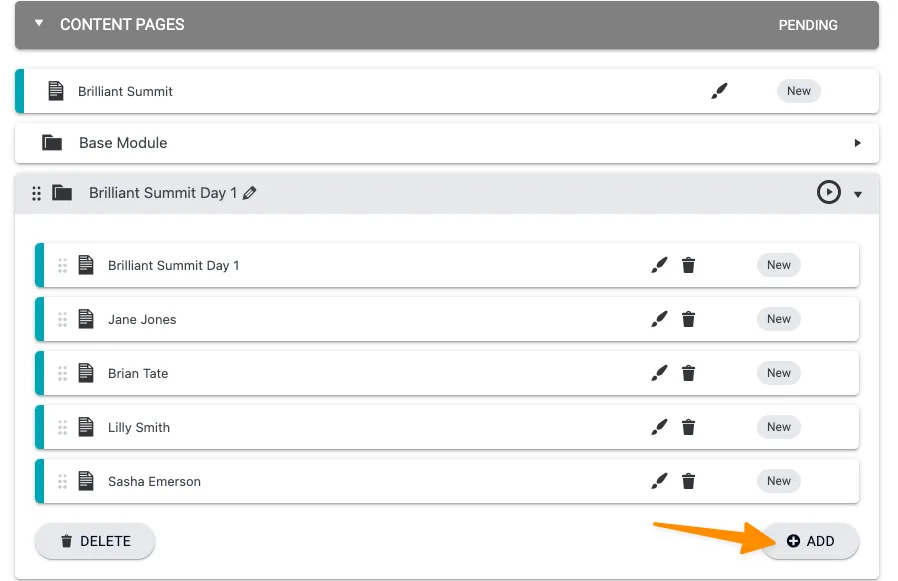Expand the Base Module folder arrow

tap(857, 143)
